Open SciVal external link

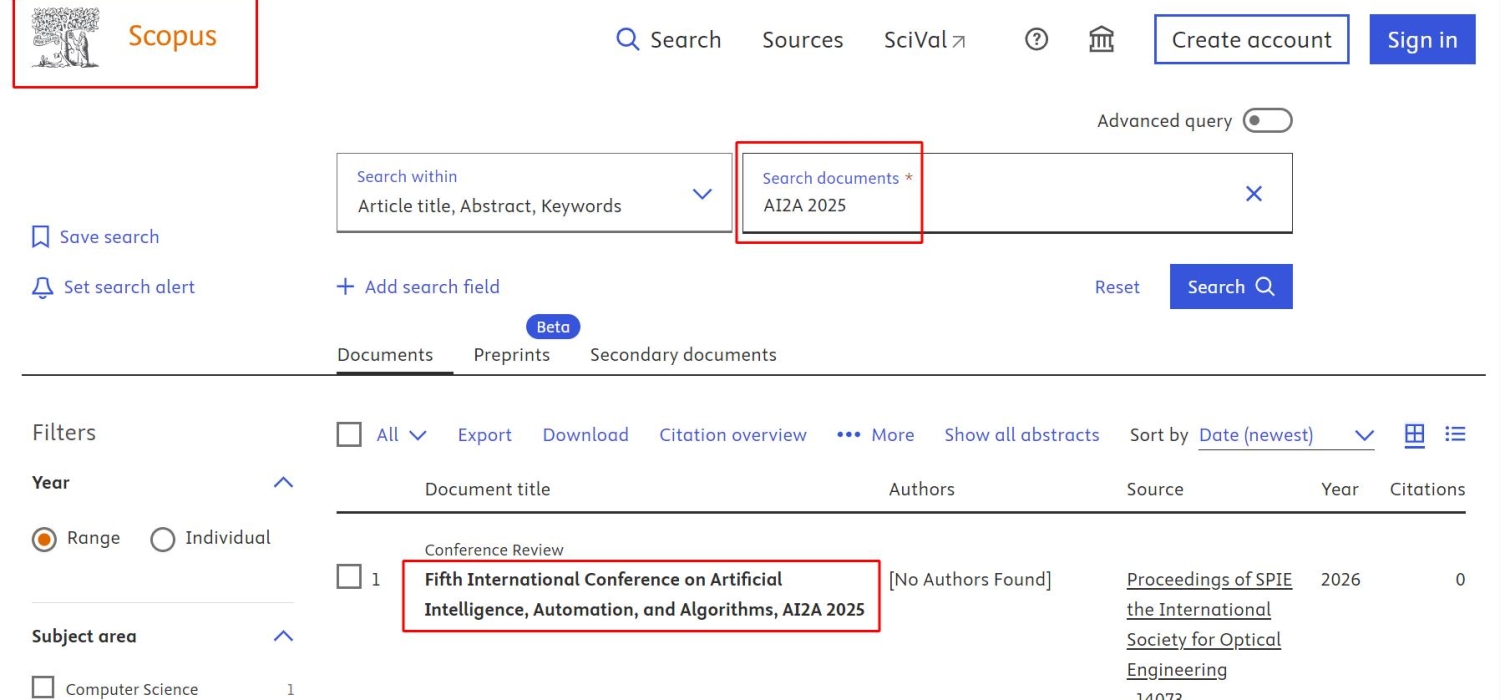925,40
